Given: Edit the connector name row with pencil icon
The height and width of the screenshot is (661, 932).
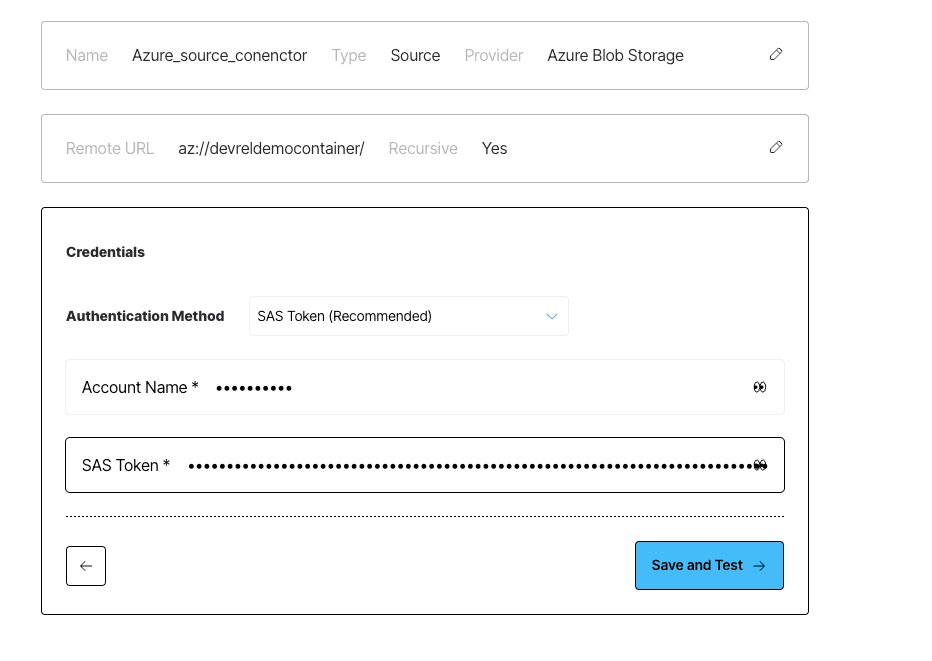Looking at the screenshot, I should (x=776, y=55).
